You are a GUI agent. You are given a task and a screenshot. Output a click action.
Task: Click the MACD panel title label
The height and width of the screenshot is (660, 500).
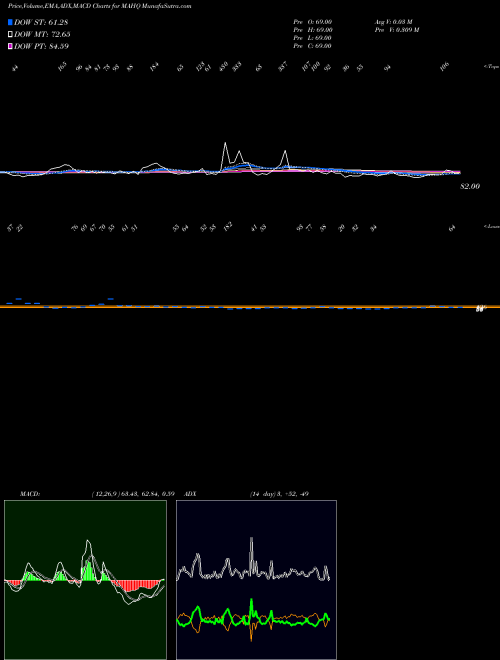point(30,494)
